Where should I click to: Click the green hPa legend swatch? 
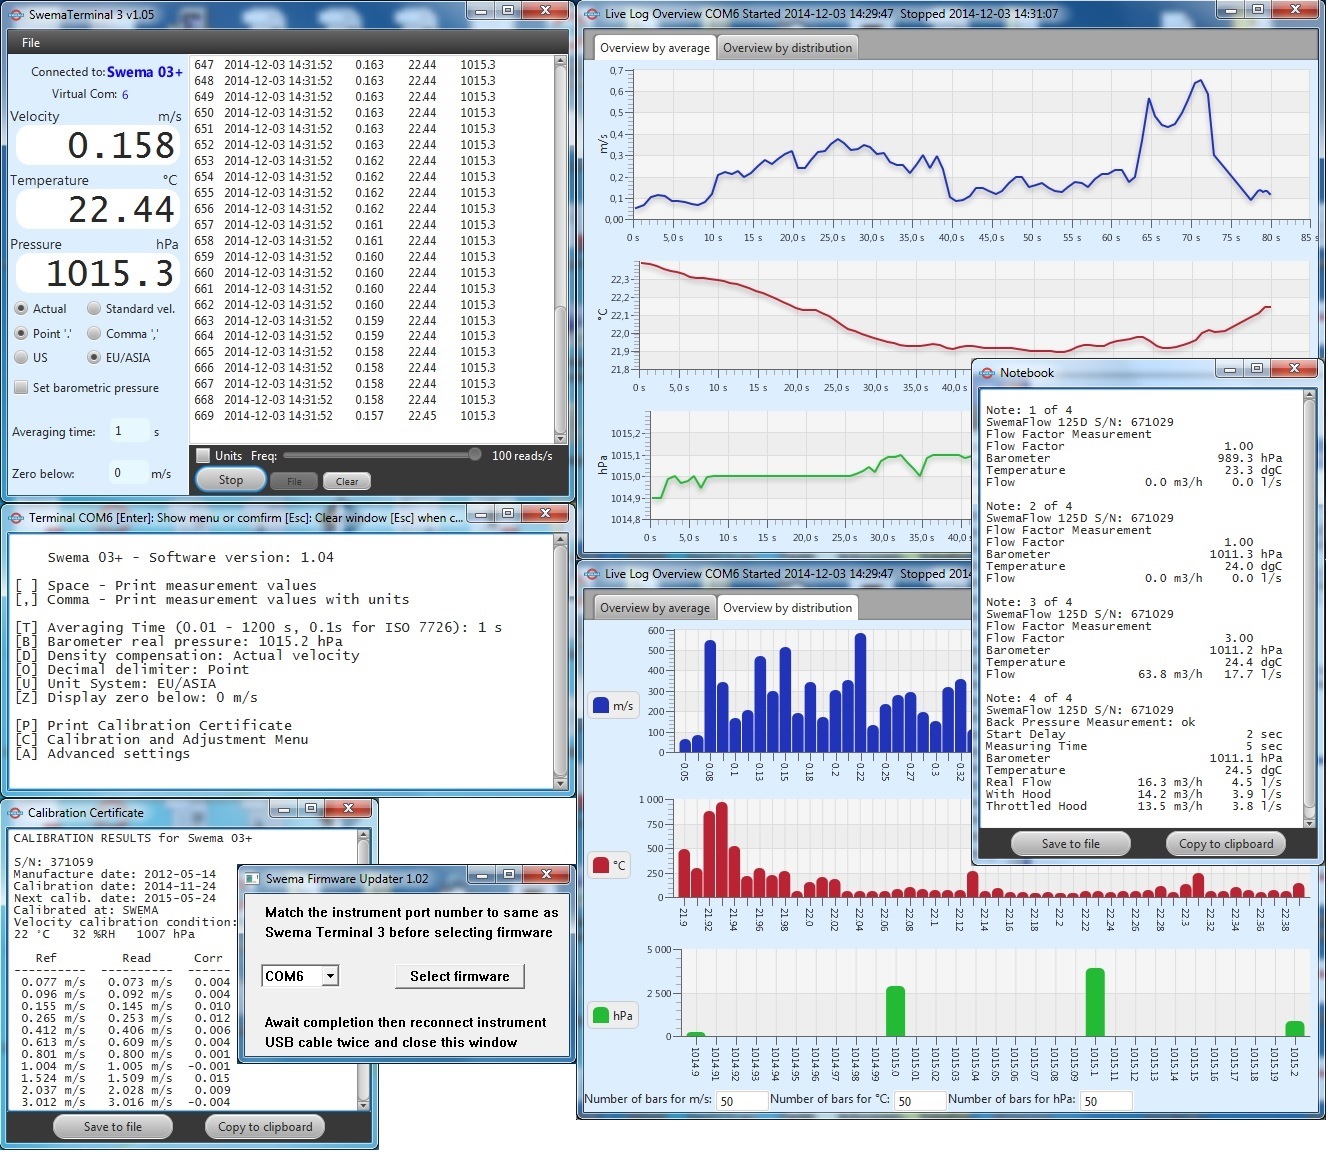click(601, 1015)
